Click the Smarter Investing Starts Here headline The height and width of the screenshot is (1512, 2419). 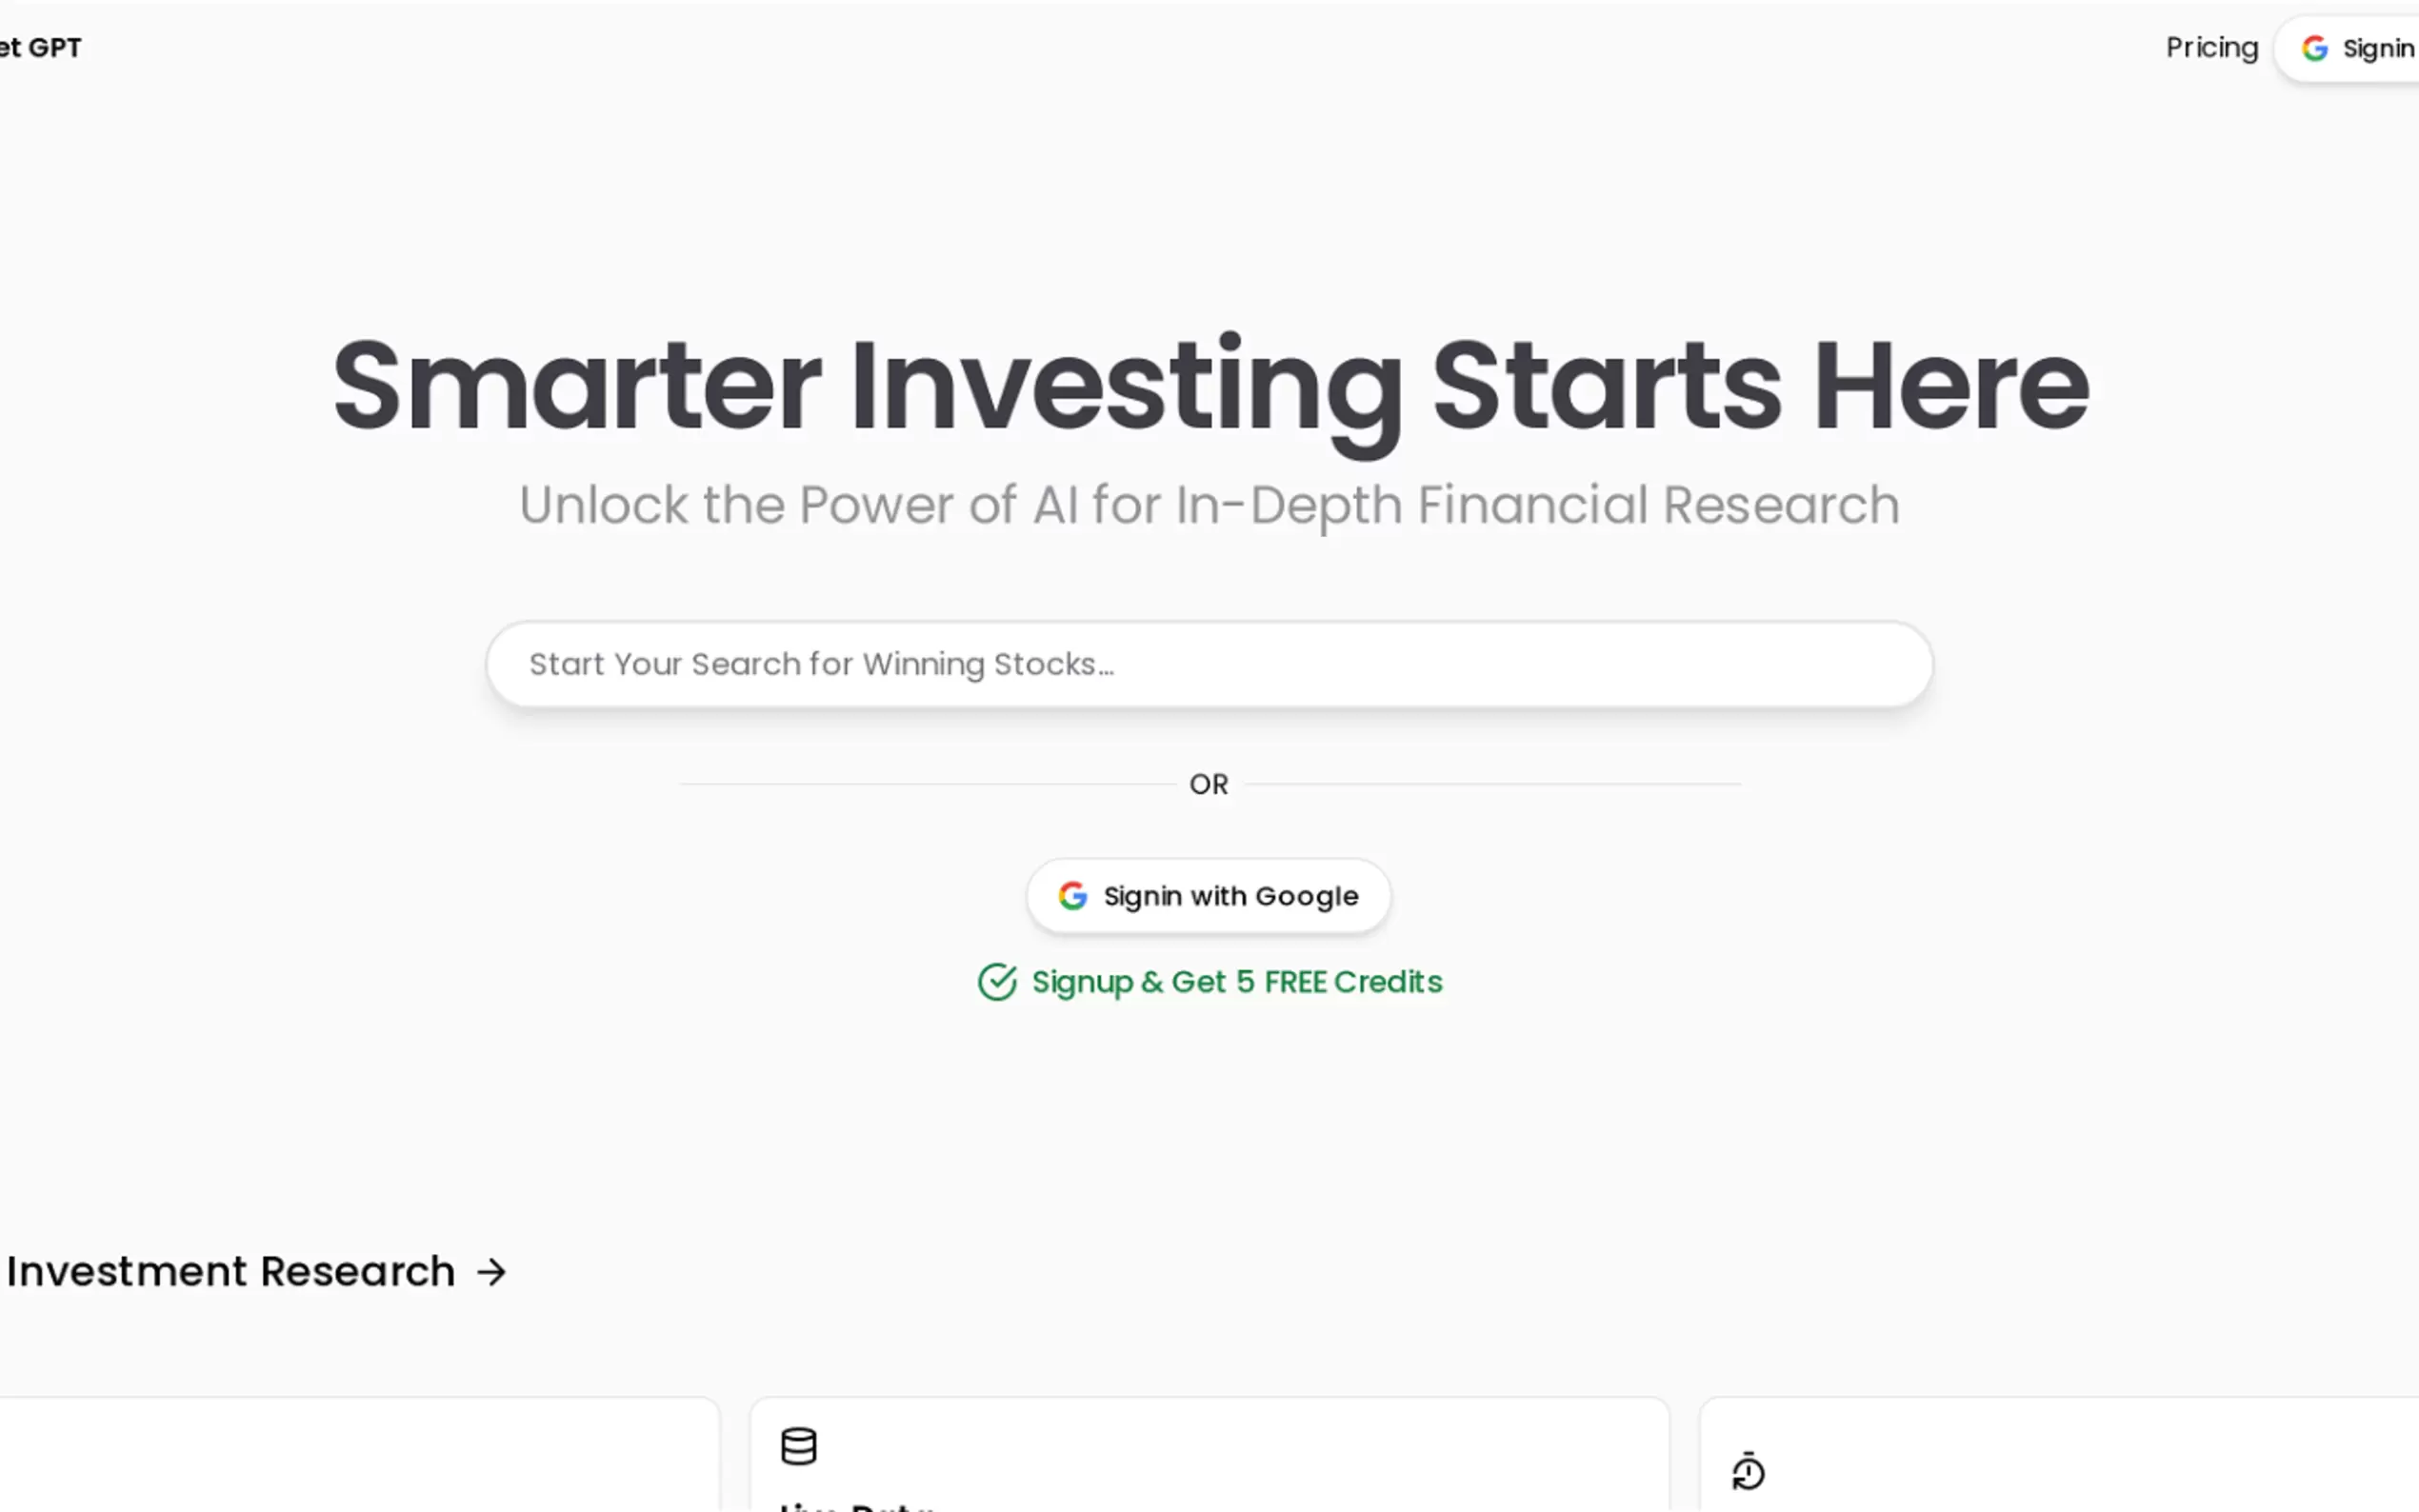pos(1210,386)
